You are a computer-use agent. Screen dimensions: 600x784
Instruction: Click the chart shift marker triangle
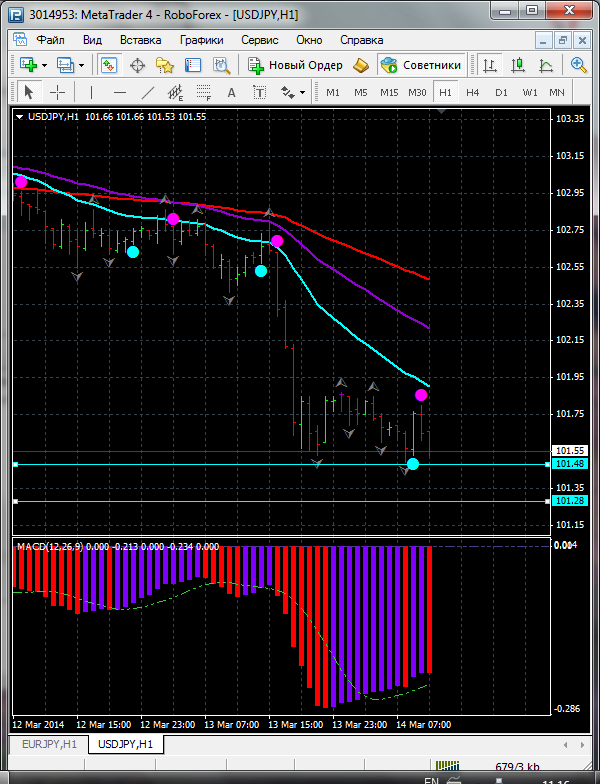[x=441, y=112]
